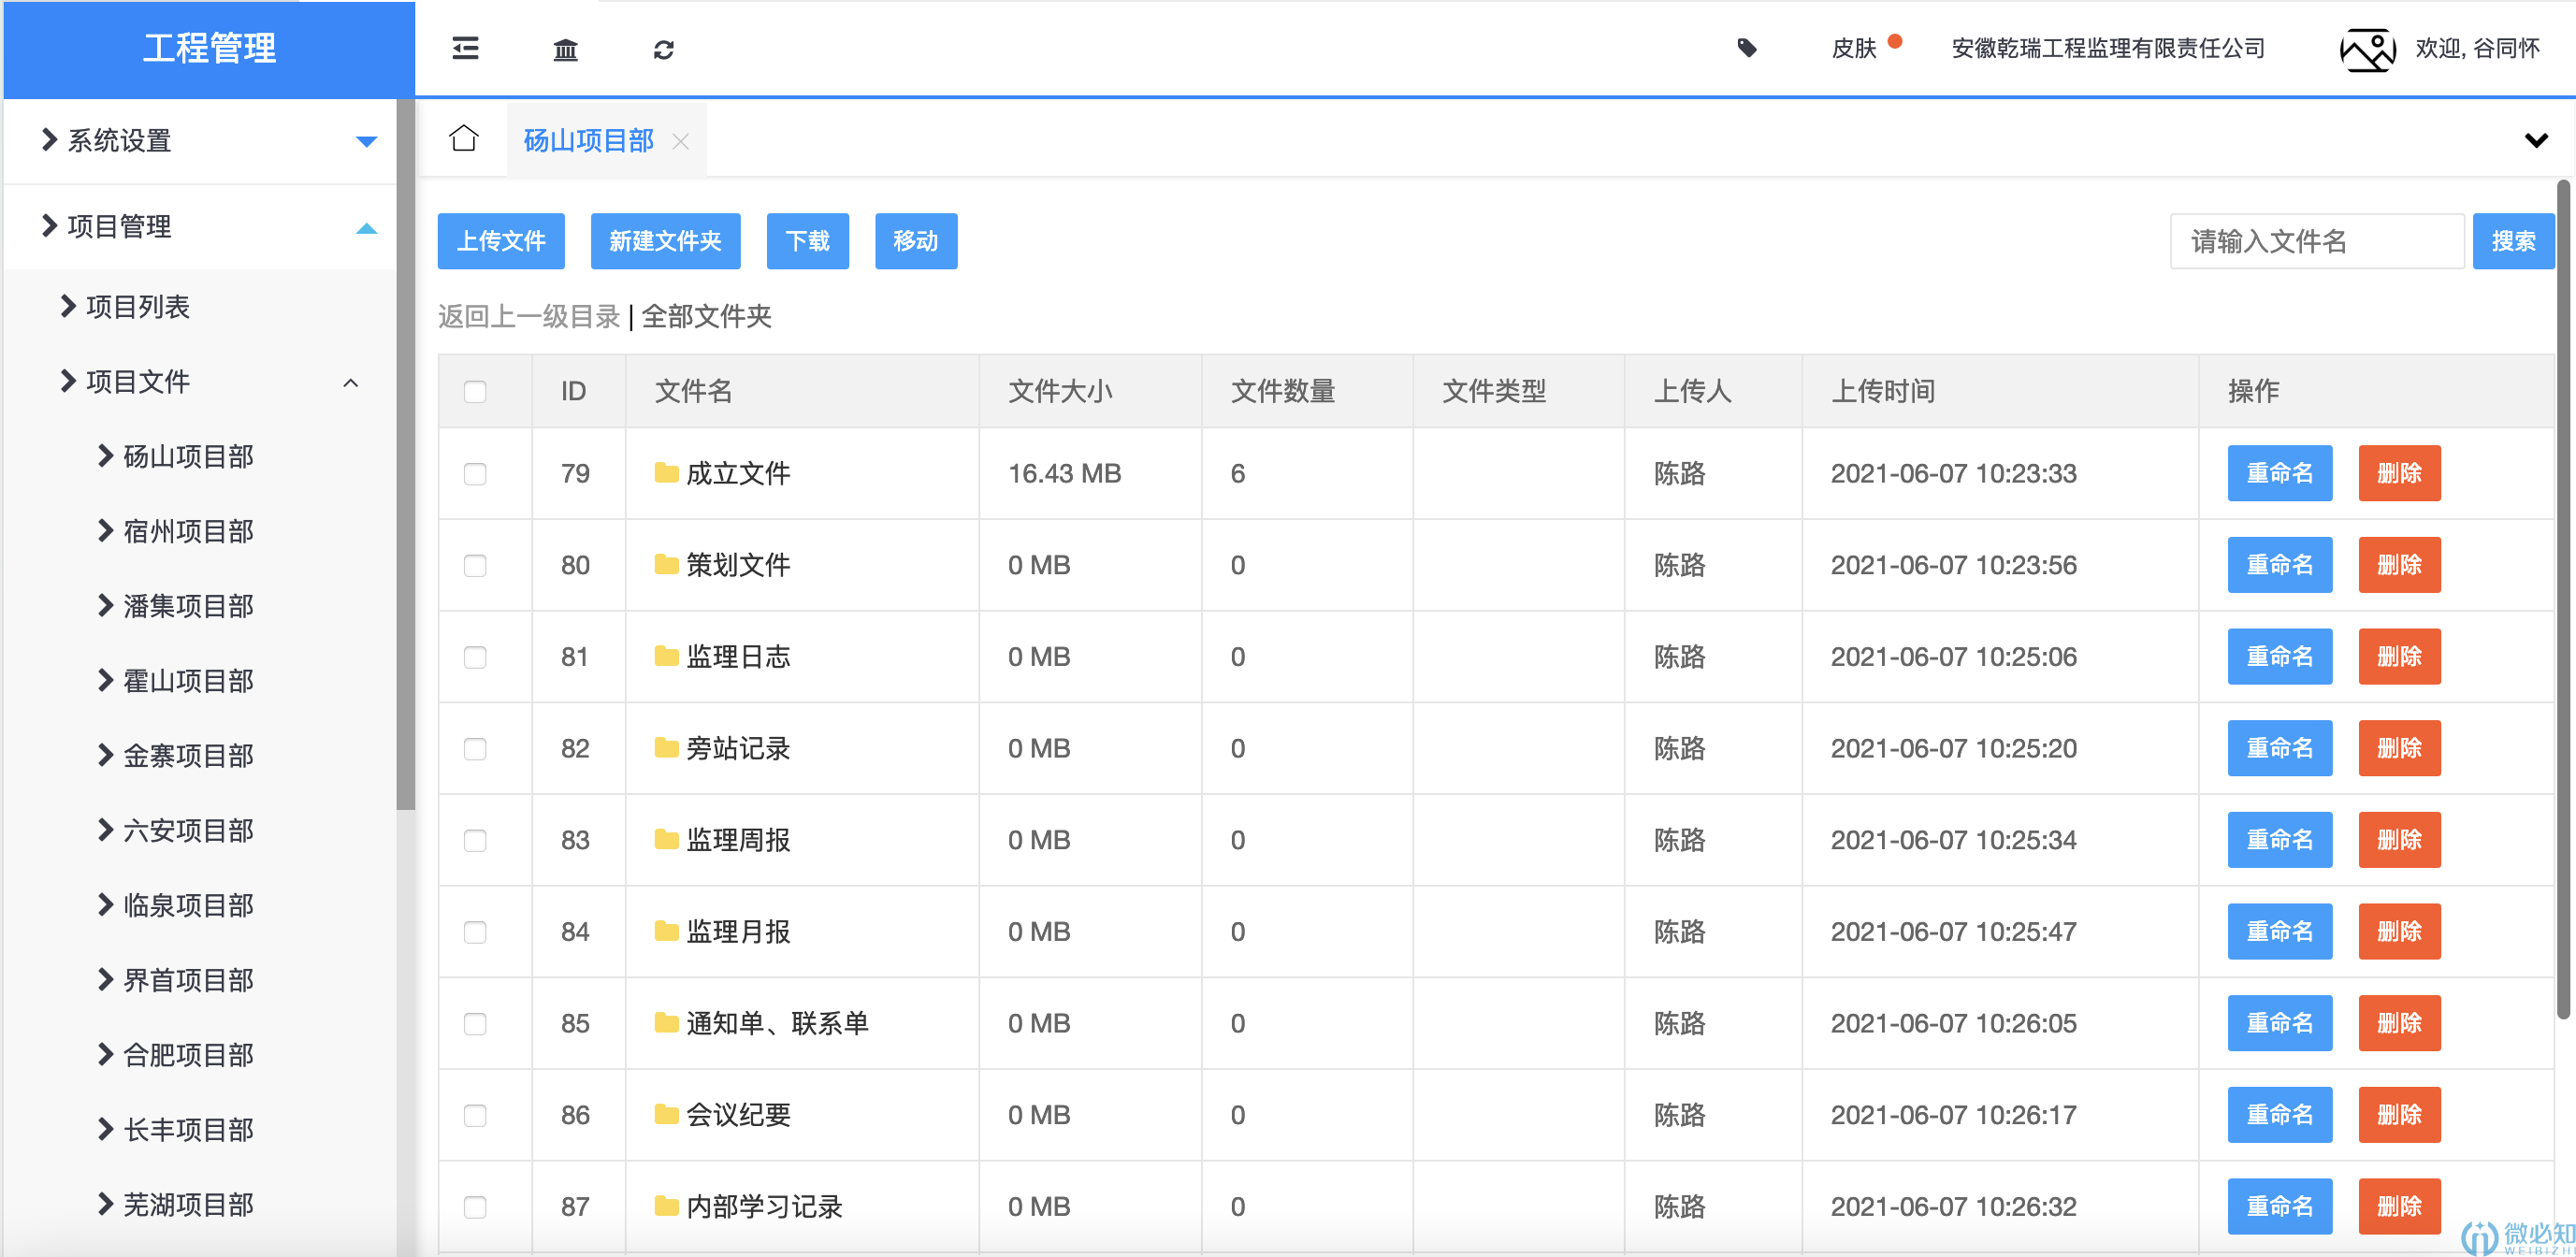Check the row with ID 84

pyautogui.click(x=475, y=932)
